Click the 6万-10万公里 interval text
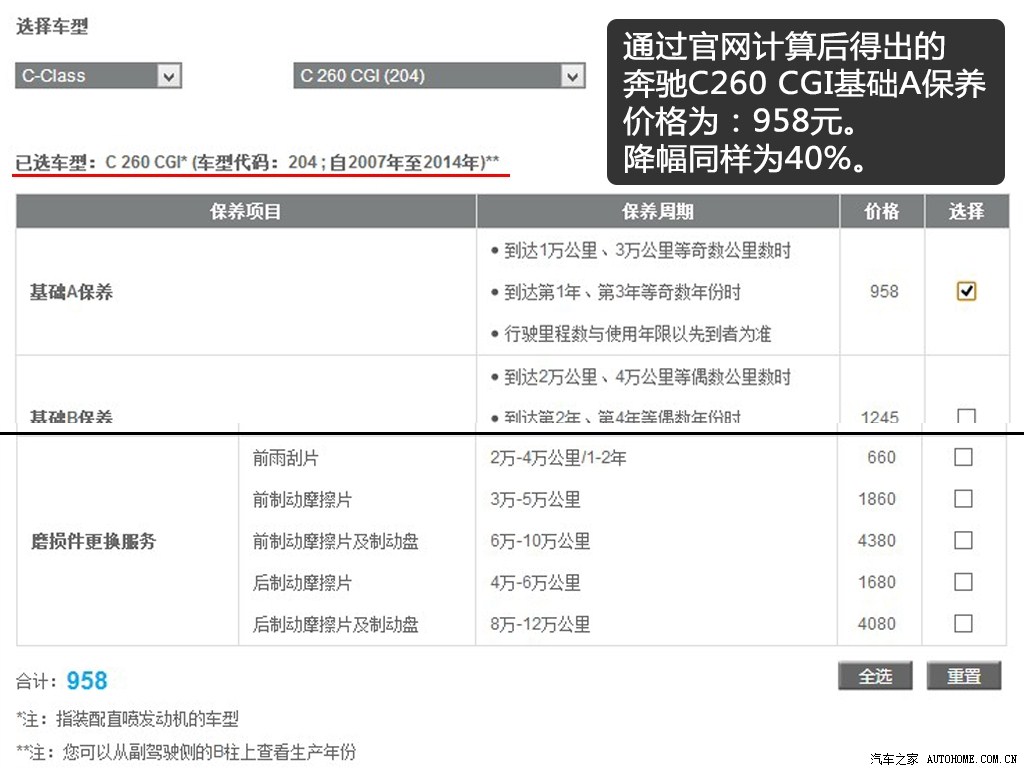This screenshot has height=768, width=1024. pyautogui.click(x=540, y=541)
